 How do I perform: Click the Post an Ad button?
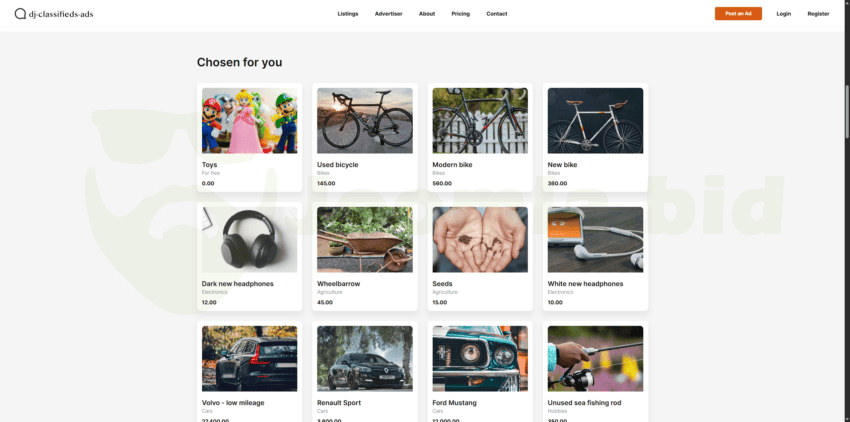[x=738, y=14]
